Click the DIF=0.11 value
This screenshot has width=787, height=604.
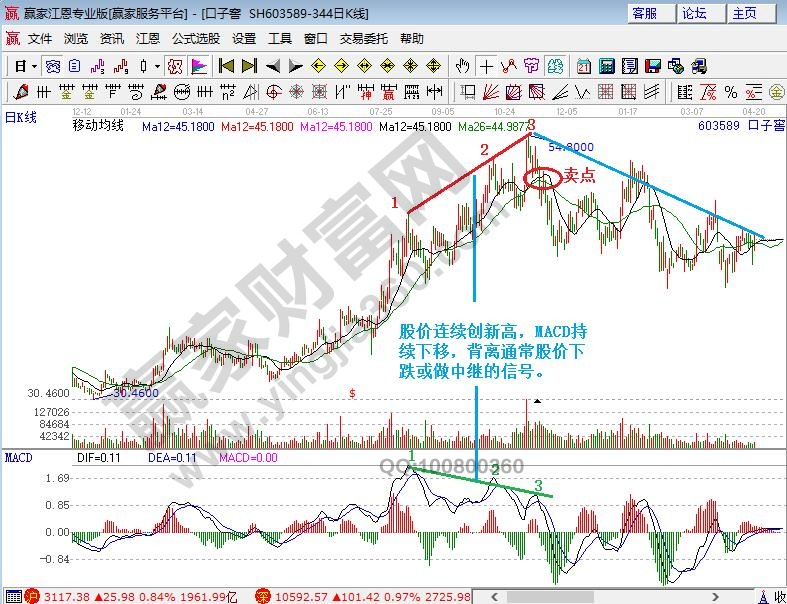(x=99, y=457)
